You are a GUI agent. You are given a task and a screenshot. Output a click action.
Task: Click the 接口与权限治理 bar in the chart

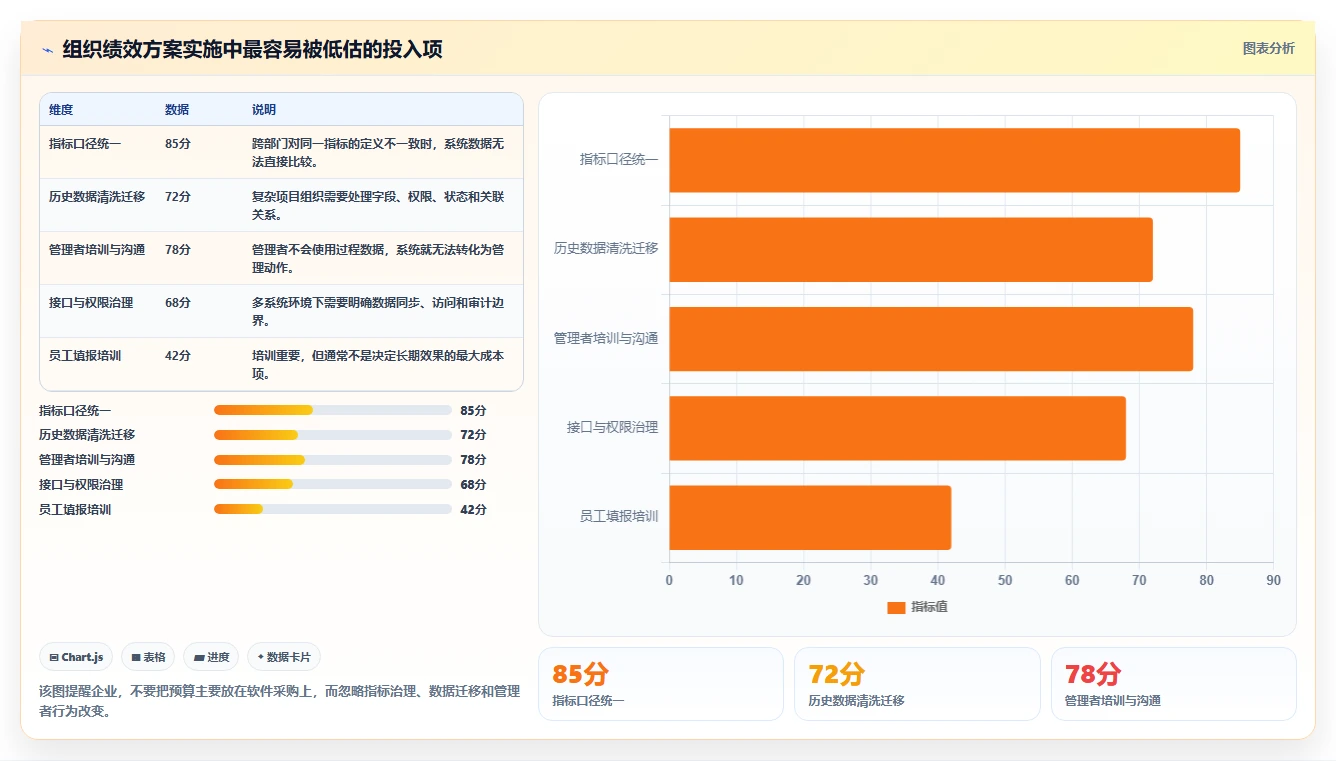click(897, 428)
